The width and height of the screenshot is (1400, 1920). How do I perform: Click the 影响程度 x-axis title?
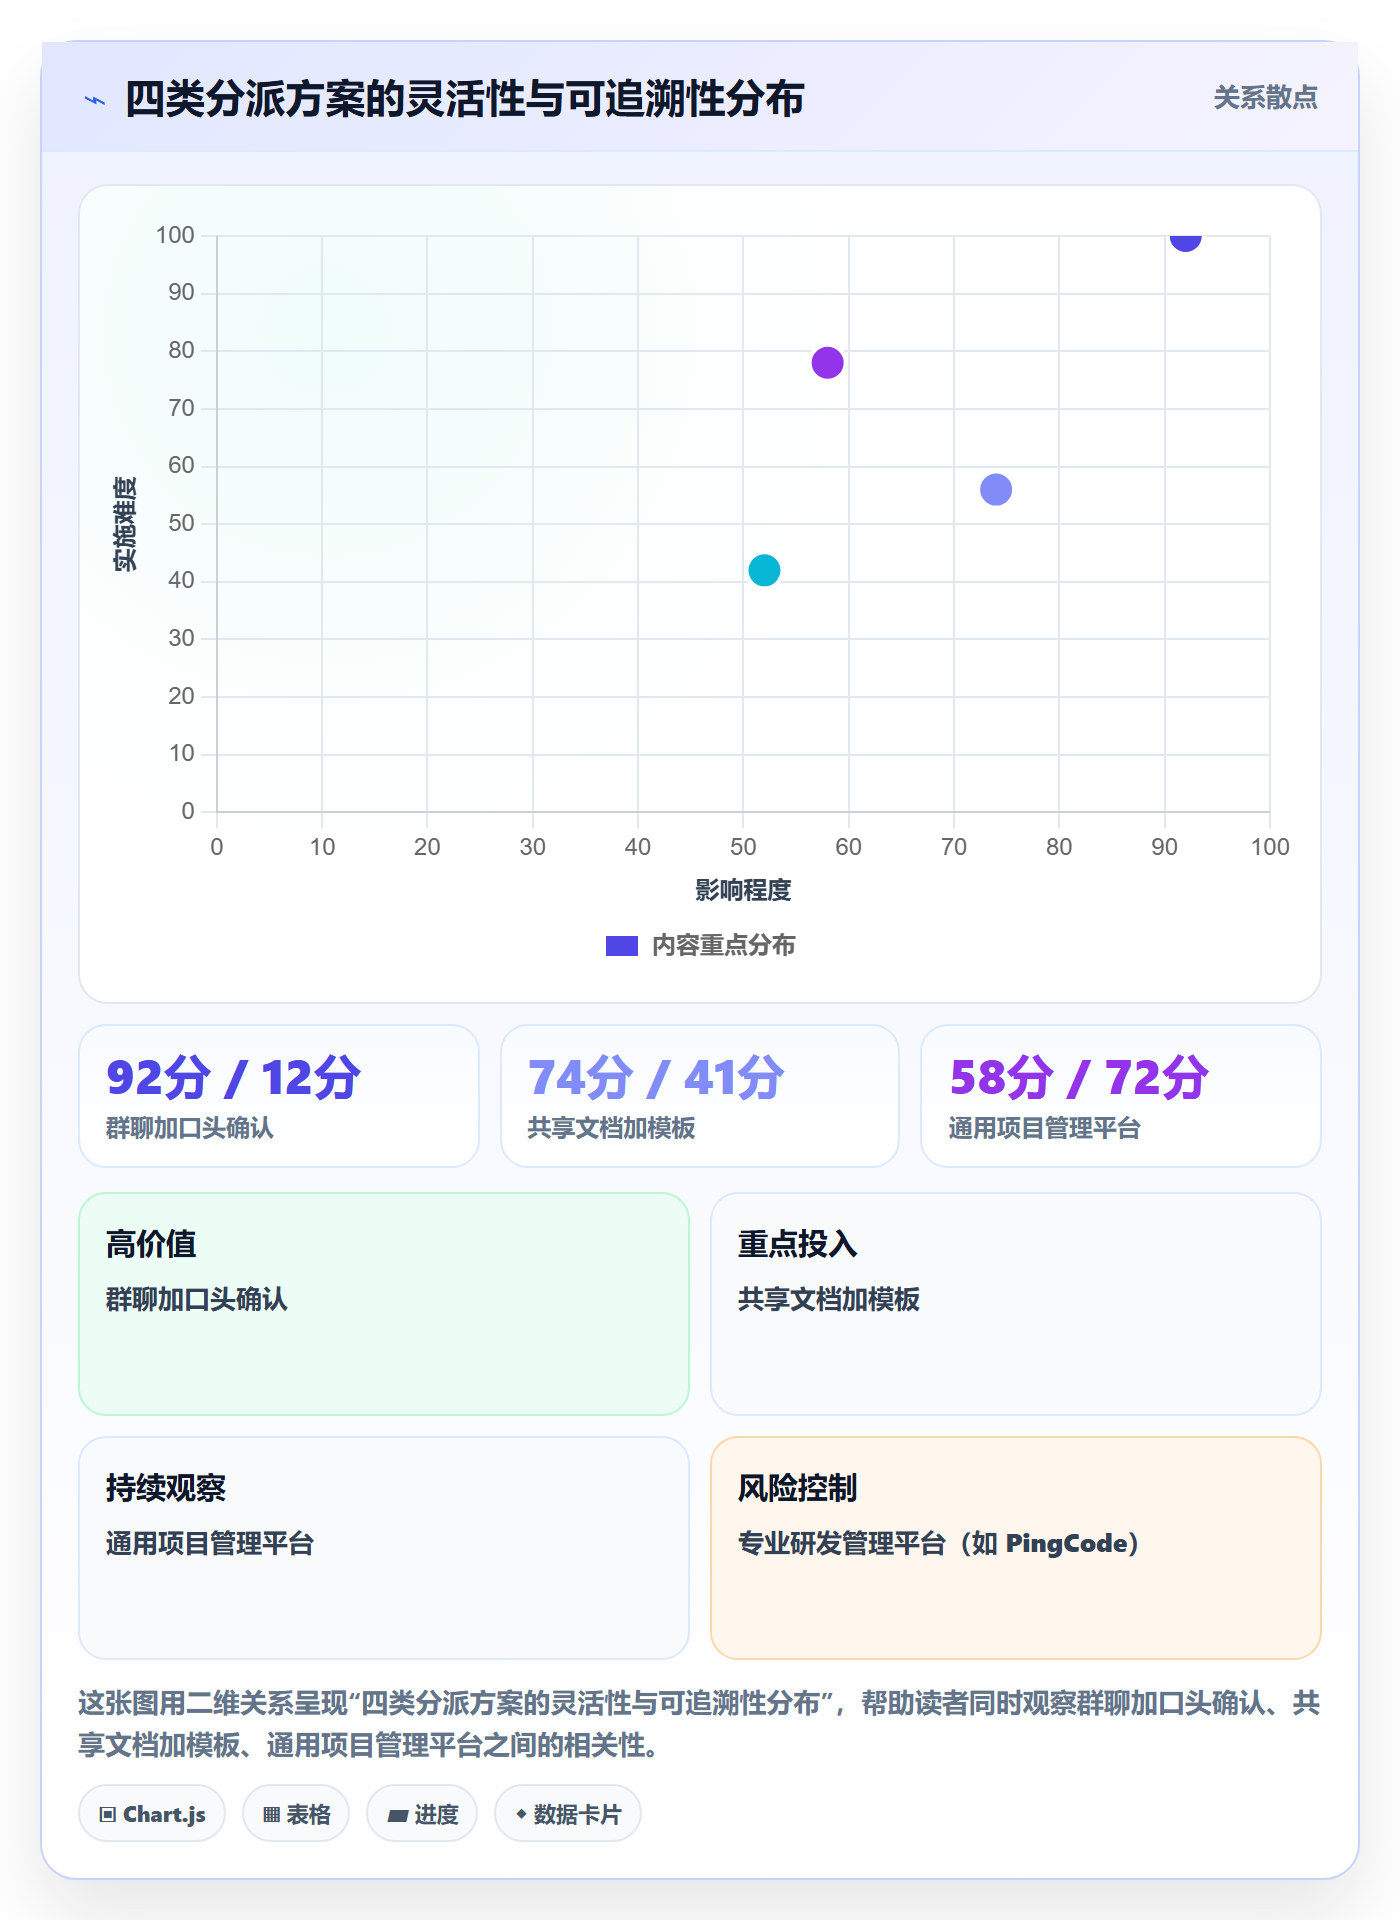743,890
